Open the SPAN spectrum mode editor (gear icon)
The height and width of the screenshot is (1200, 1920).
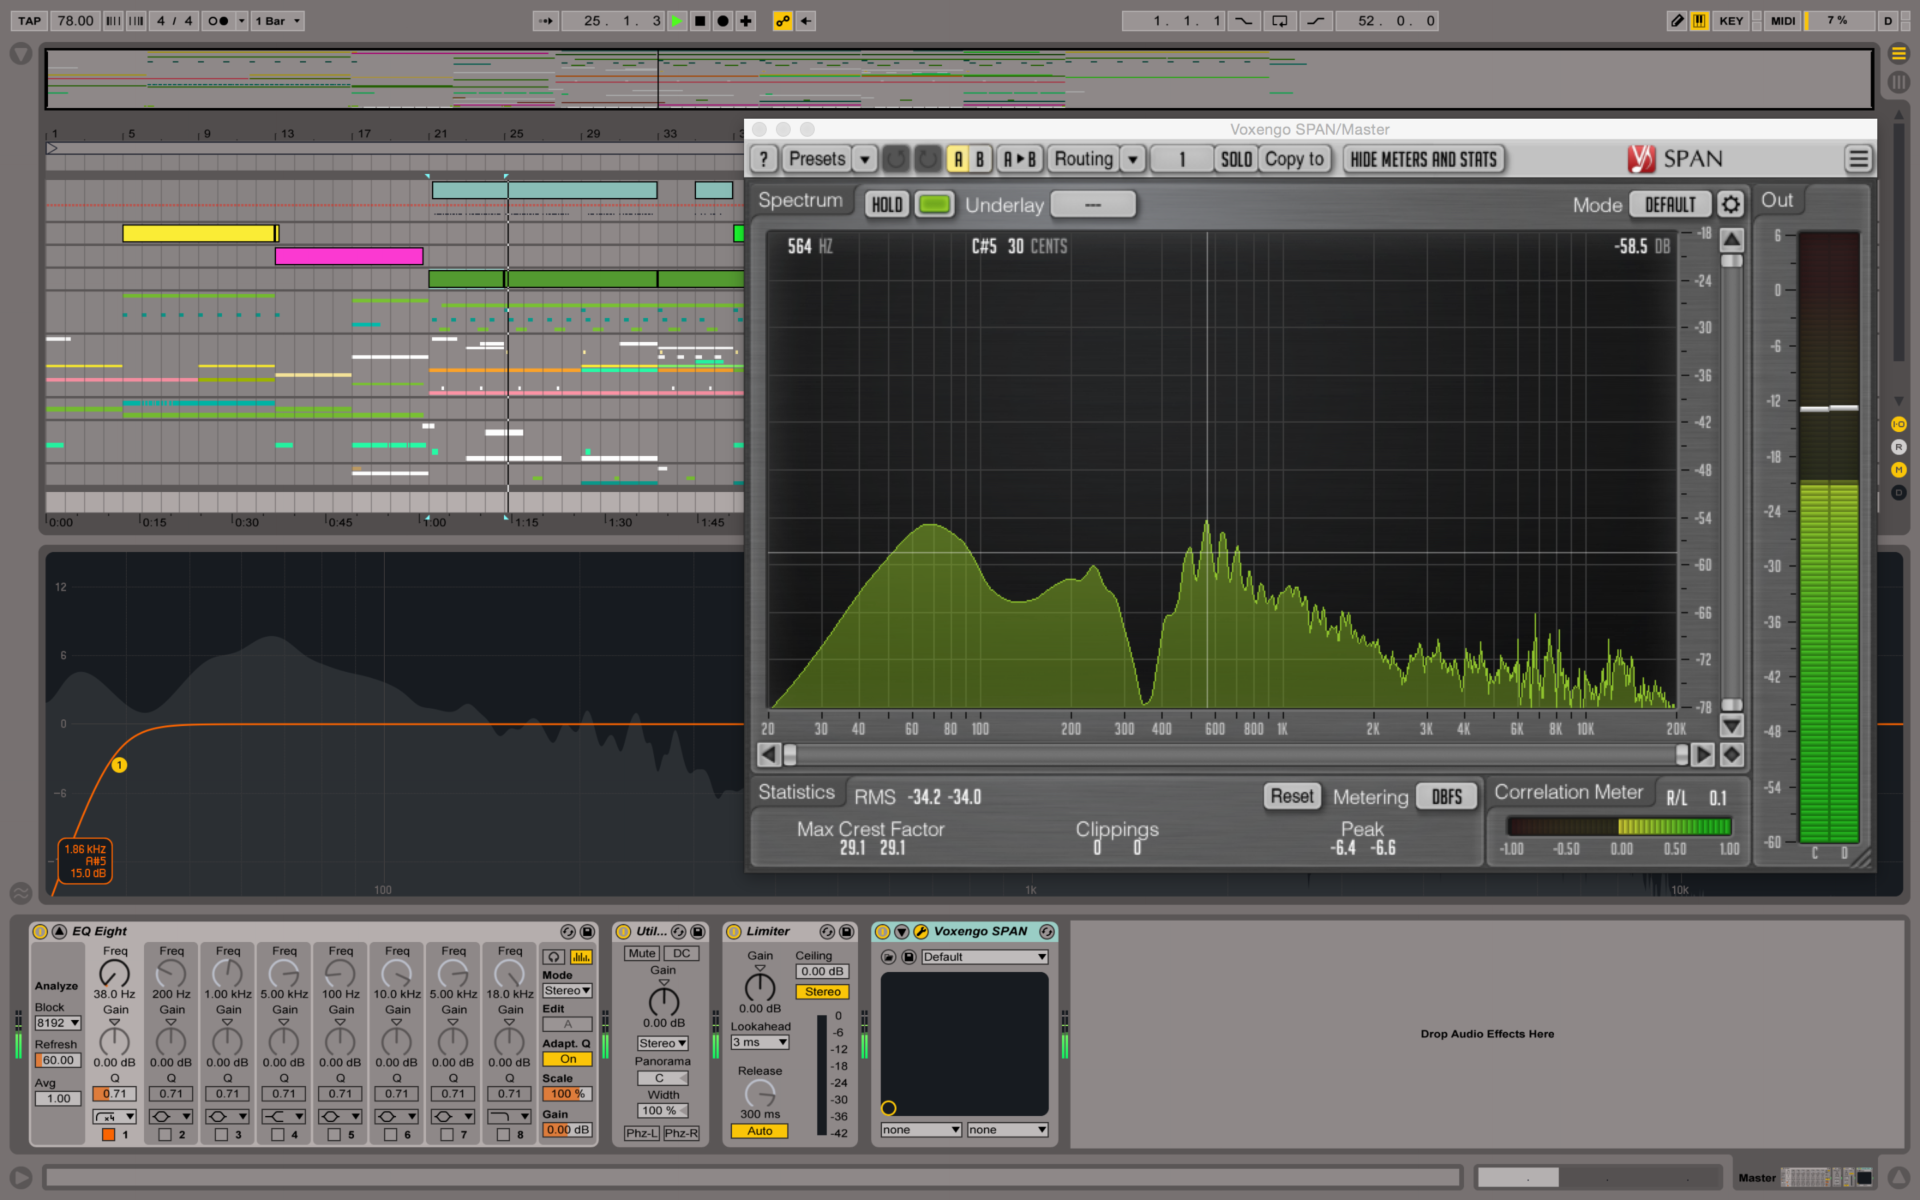click(x=1730, y=205)
